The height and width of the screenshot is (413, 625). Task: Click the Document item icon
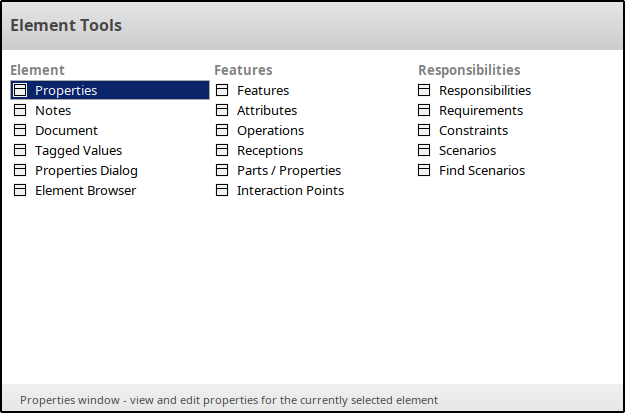20,130
